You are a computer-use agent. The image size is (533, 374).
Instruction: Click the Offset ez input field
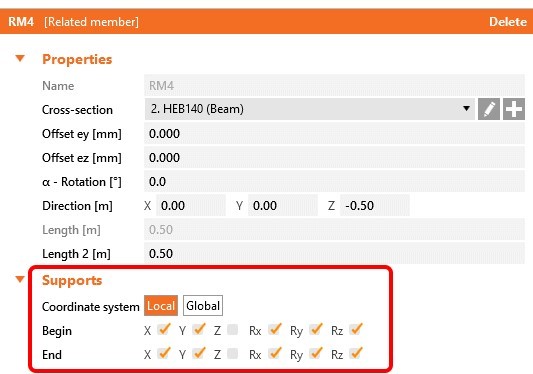[x=334, y=157]
